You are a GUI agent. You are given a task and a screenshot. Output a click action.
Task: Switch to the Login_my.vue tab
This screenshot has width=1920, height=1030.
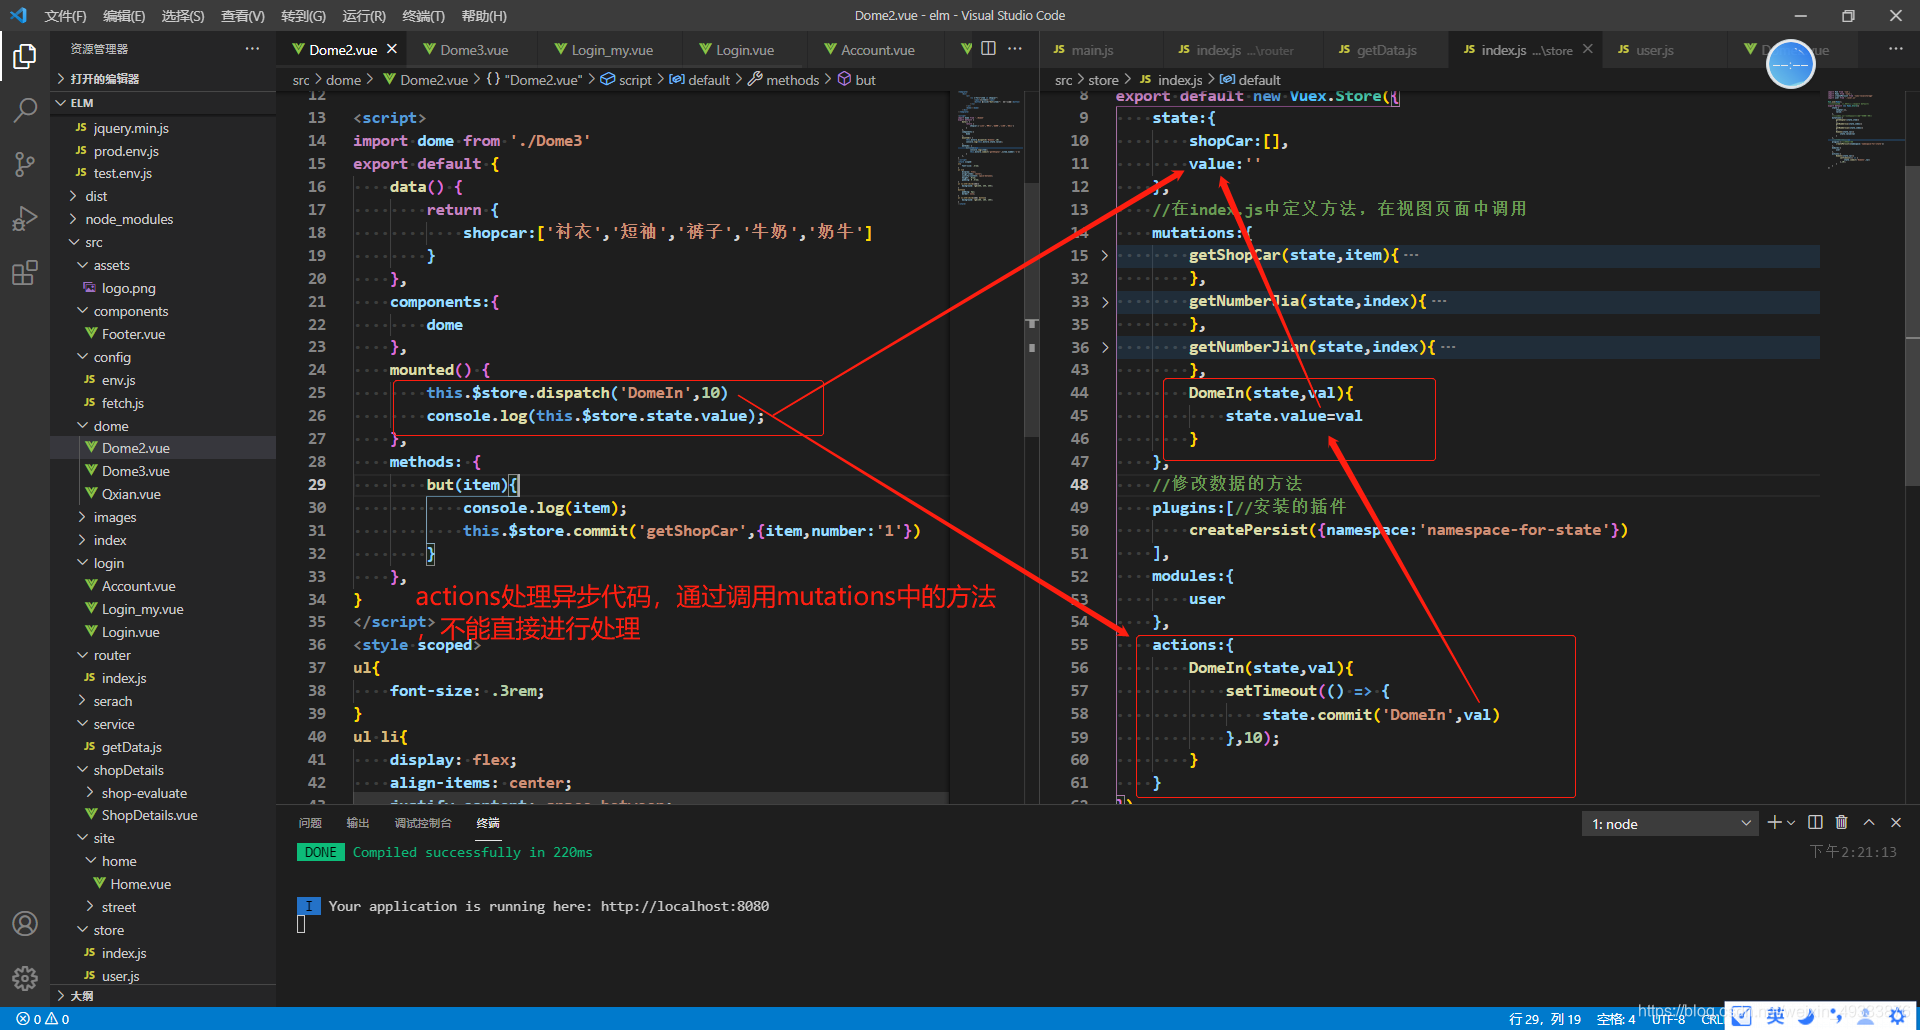[611, 50]
